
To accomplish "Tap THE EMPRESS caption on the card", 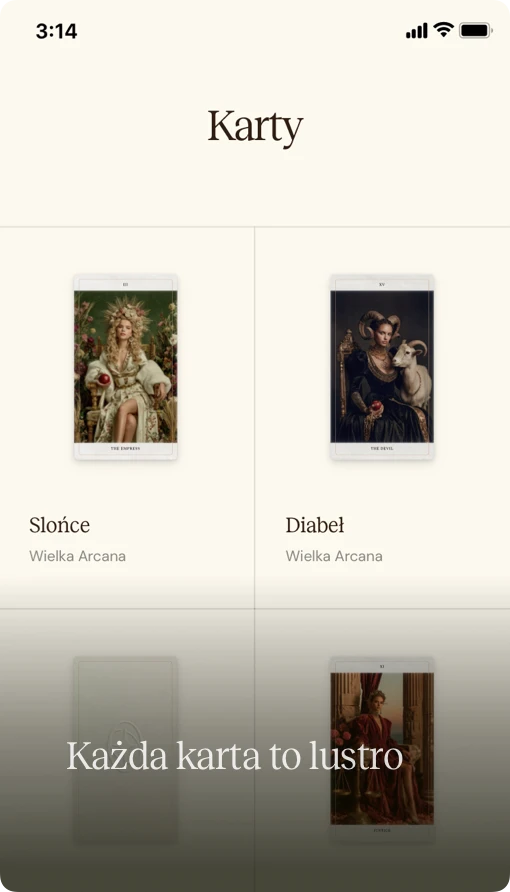I will 125,449.
